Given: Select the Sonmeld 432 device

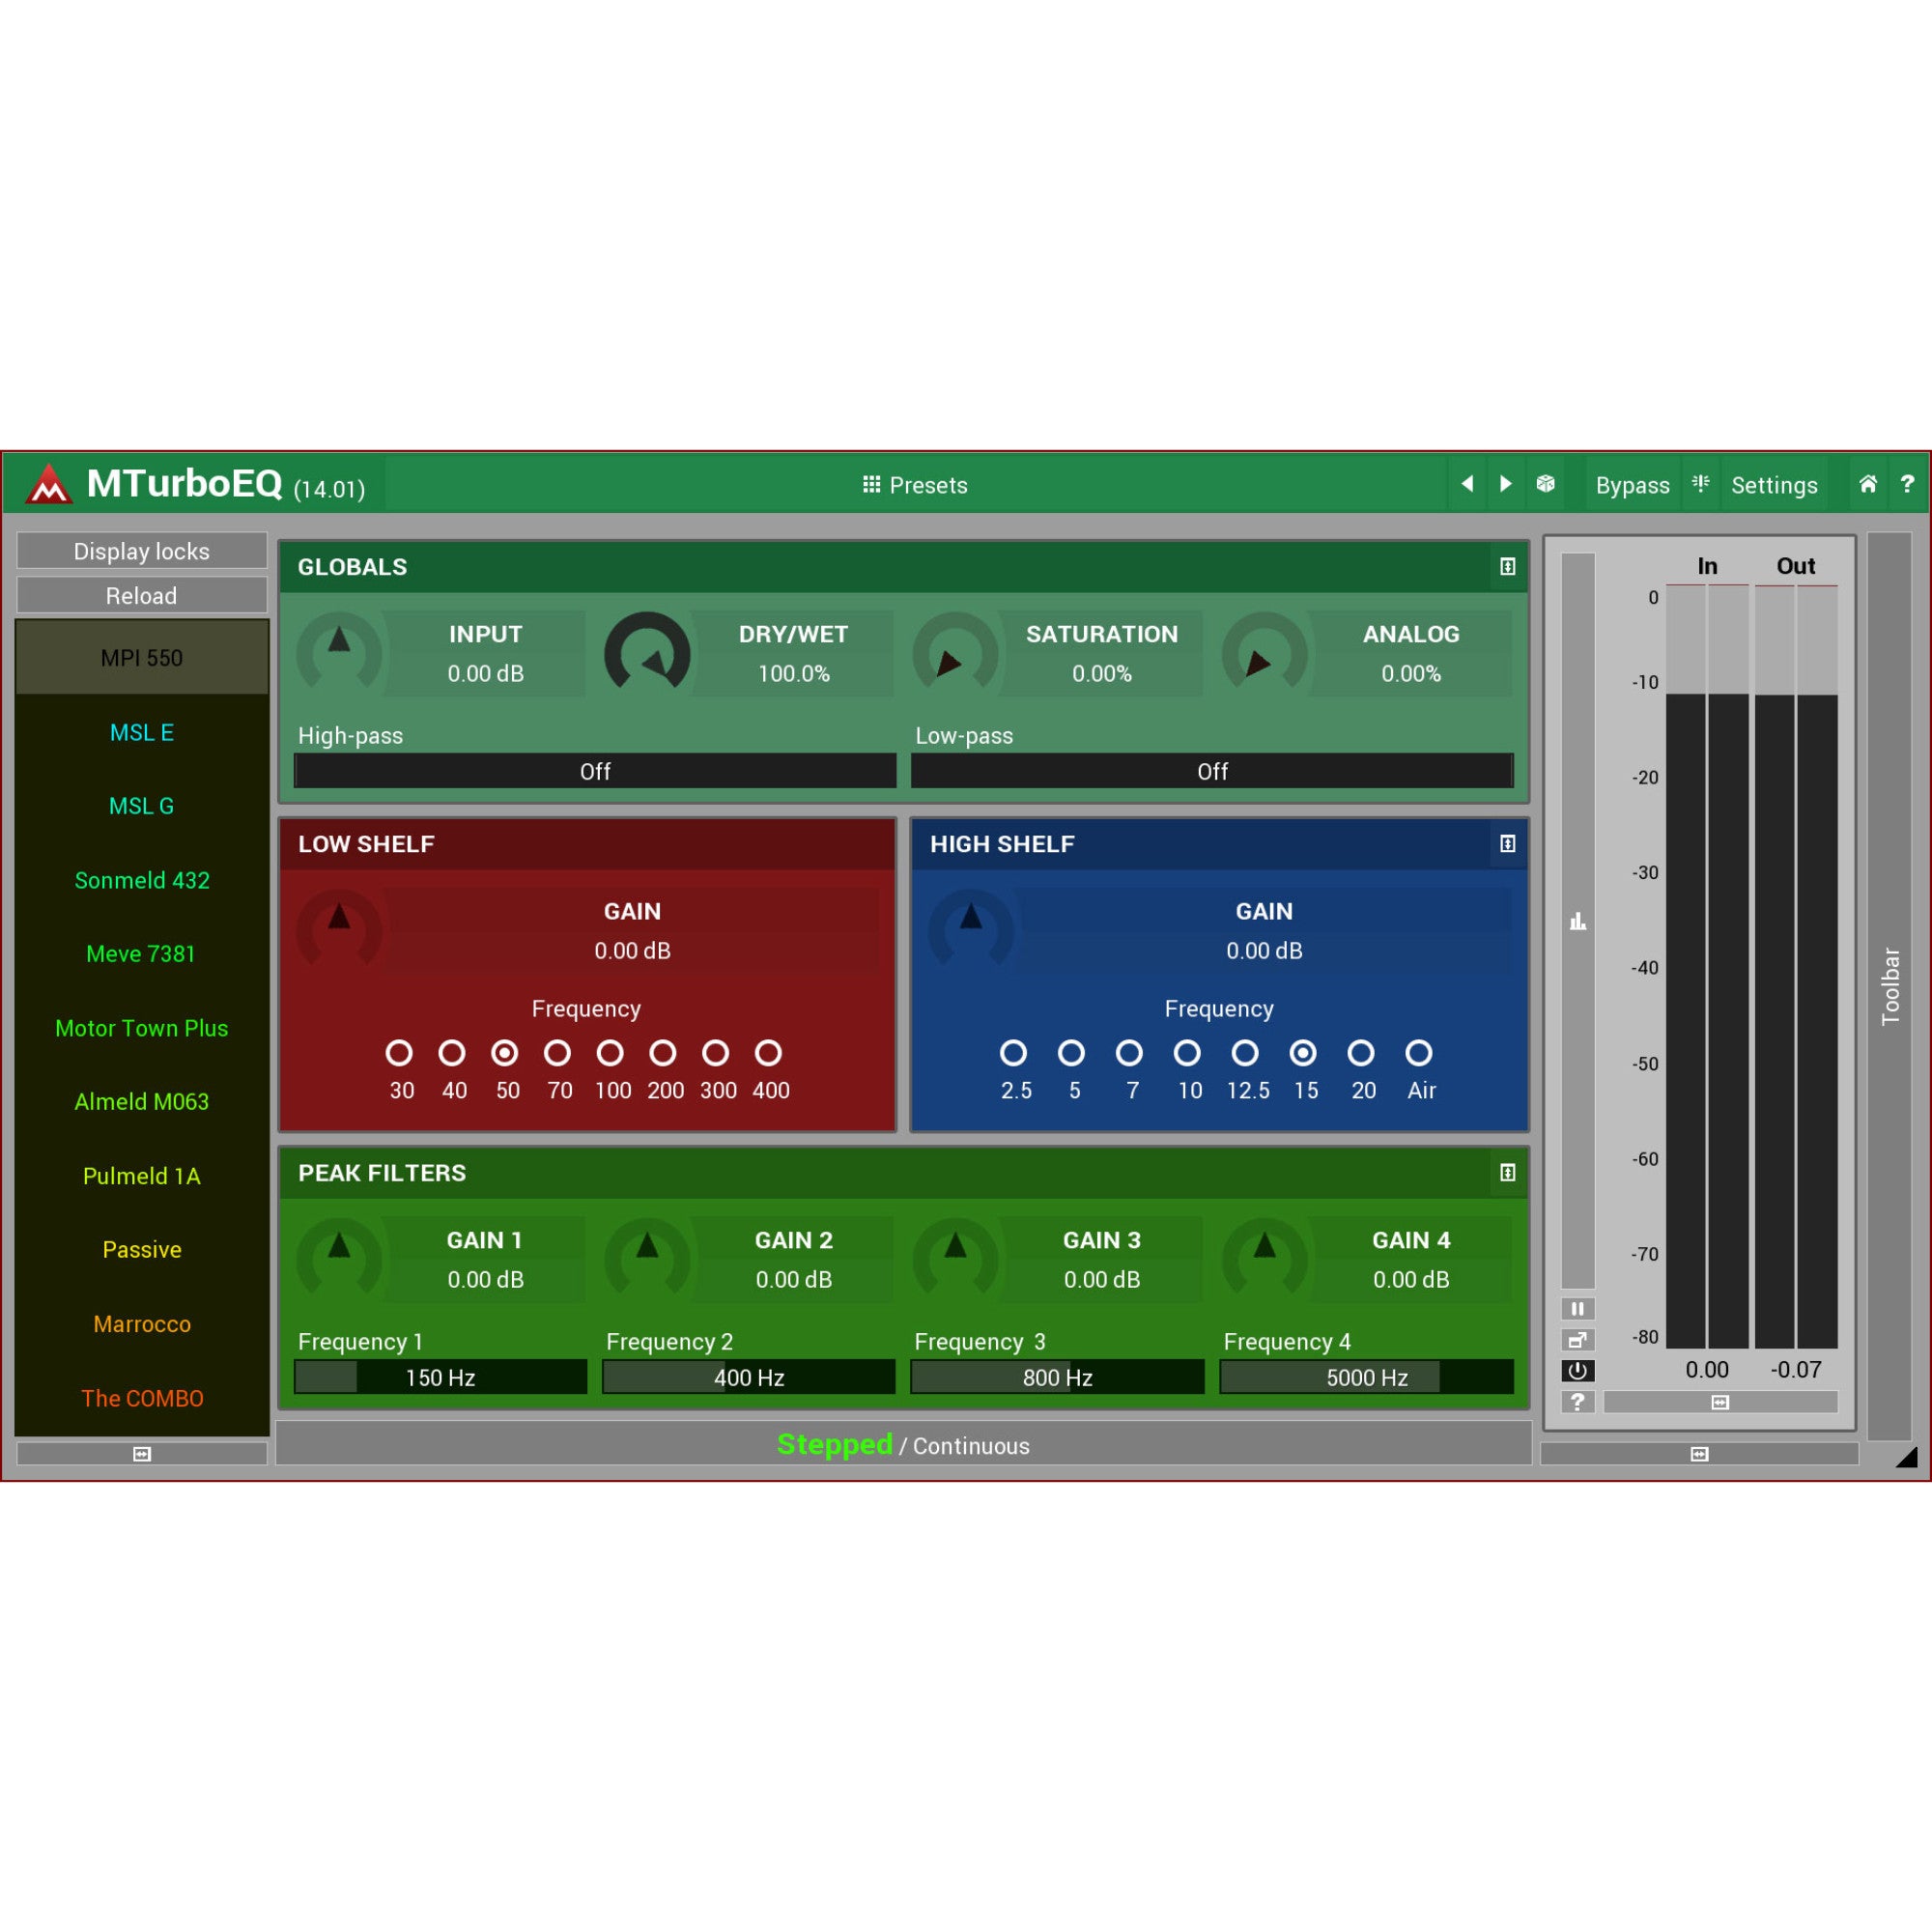Looking at the screenshot, I should [142, 880].
